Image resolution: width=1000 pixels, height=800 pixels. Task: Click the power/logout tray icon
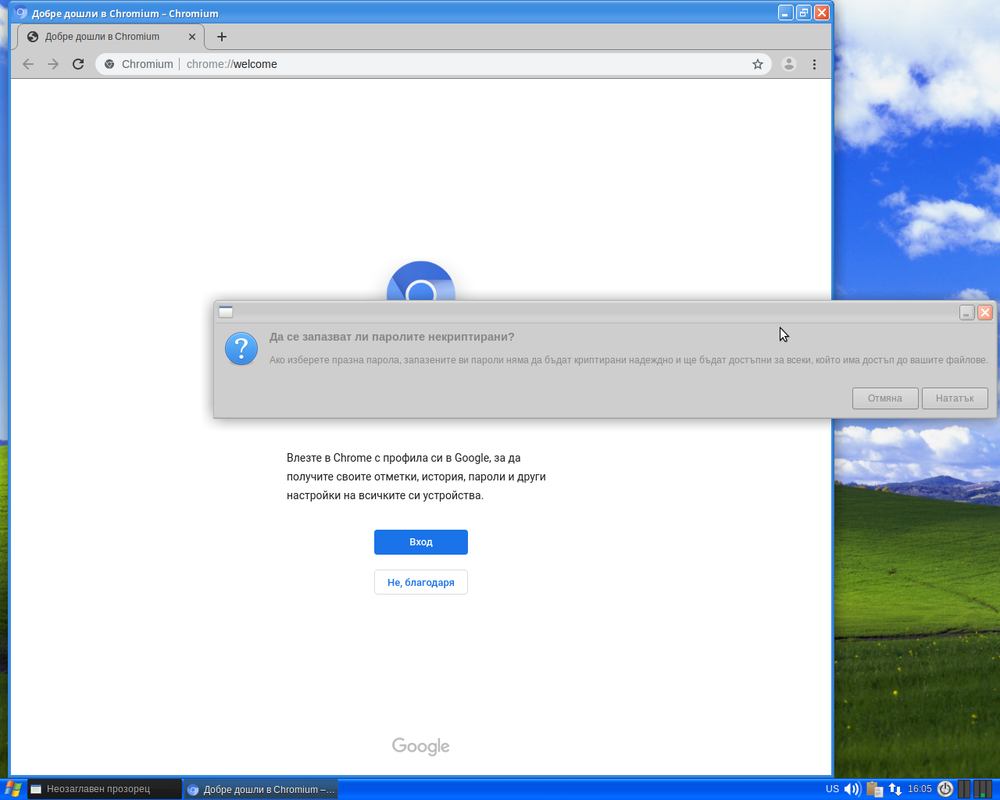pyautogui.click(x=945, y=789)
